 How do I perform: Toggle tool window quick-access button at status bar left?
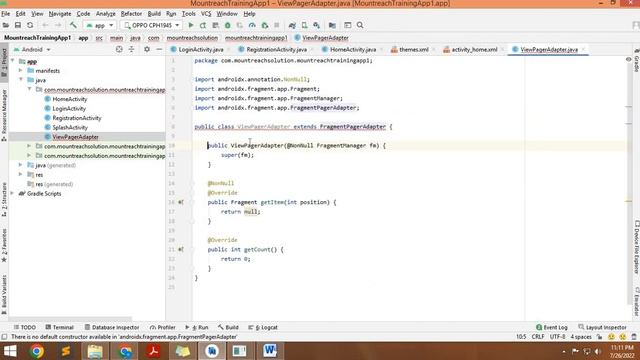pos(4,337)
